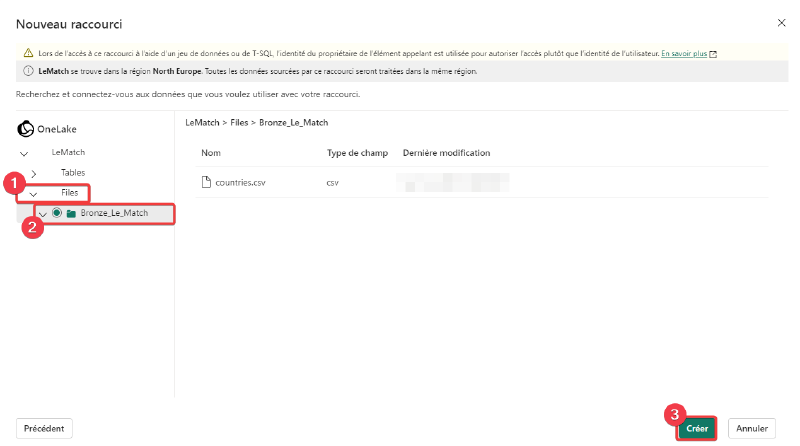Select the Tables tree item
Image resolution: width=800 pixels, height=446 pixels.
click(73, 172)
